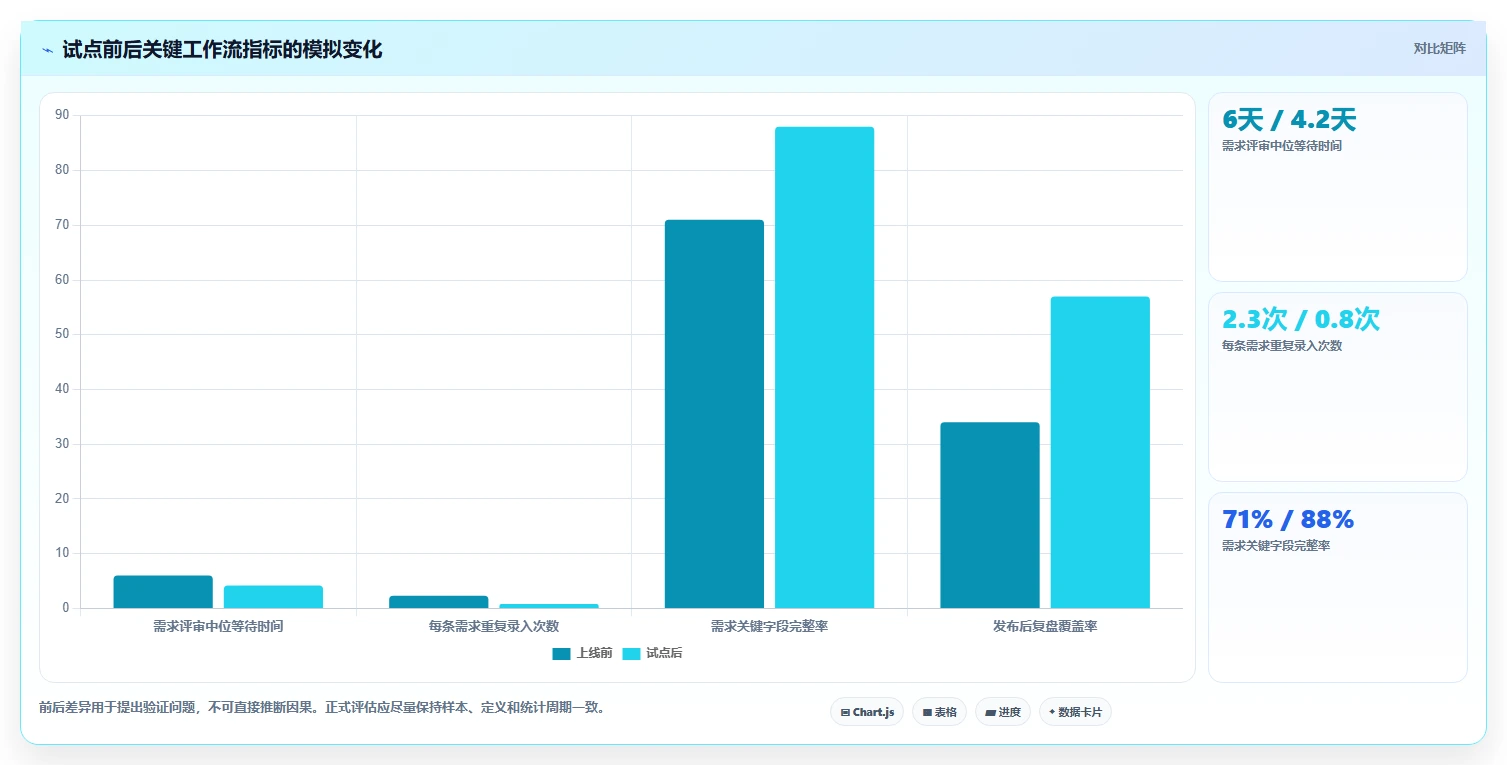1507x765 pixels.
Task: Click the title 试点前后关键工作流指标的模拟变化
Action: click(222, 50)
